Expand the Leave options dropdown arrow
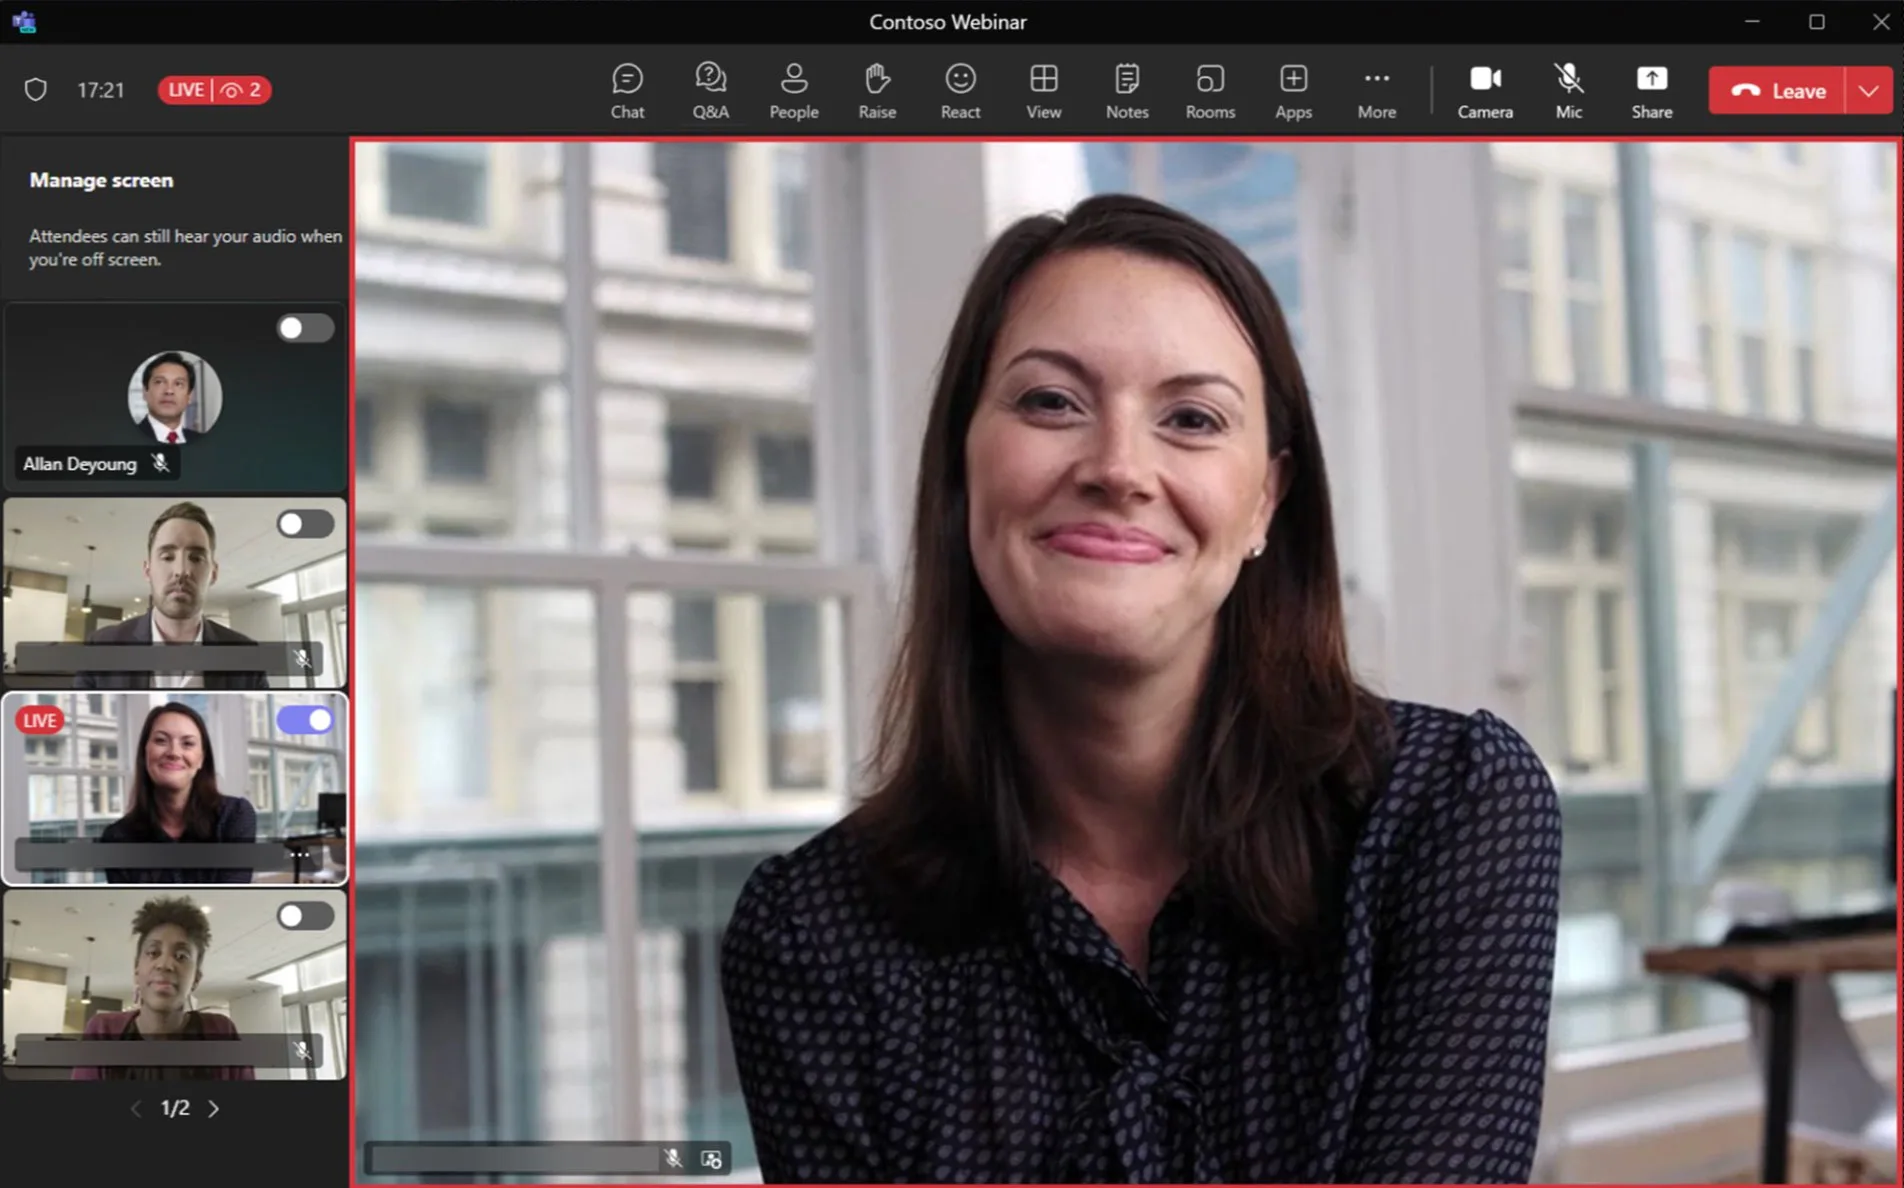The height and width of the screenshot is (1188, 1904). click(1868, 91)
